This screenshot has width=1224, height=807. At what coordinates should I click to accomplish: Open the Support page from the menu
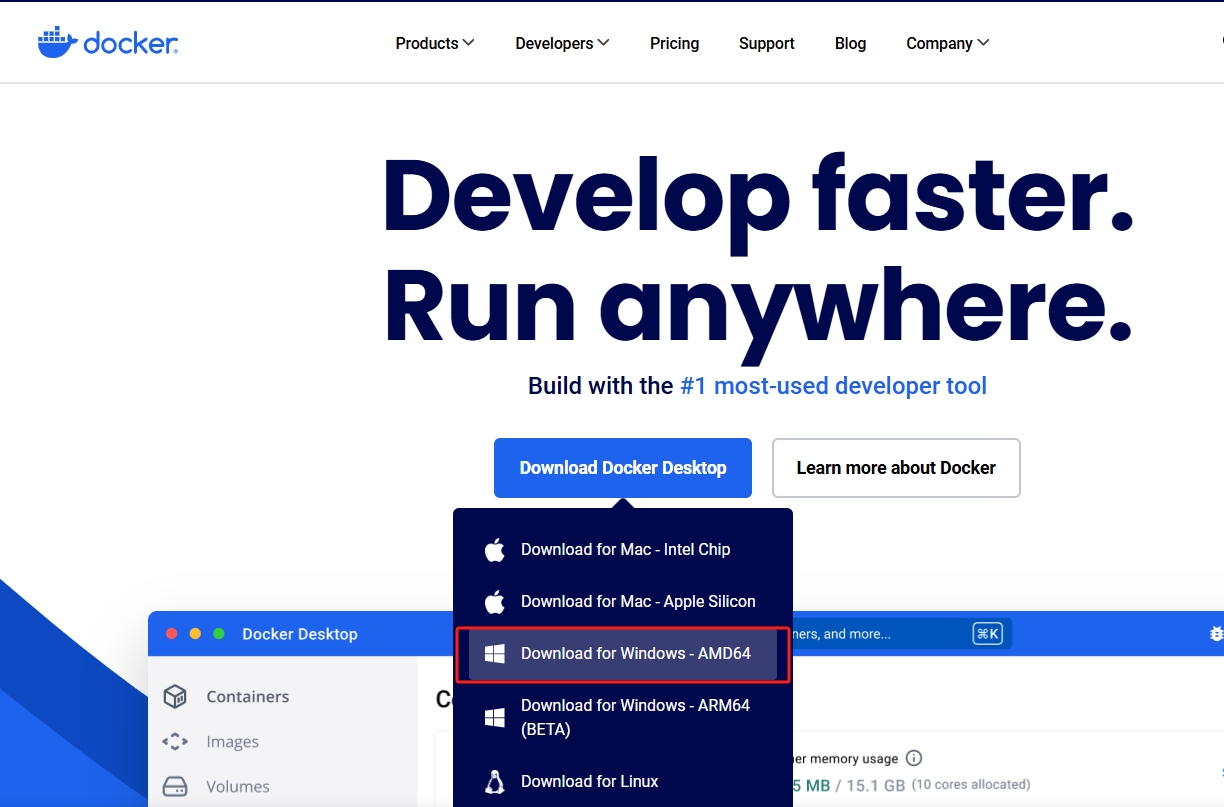tap(766, 43)
